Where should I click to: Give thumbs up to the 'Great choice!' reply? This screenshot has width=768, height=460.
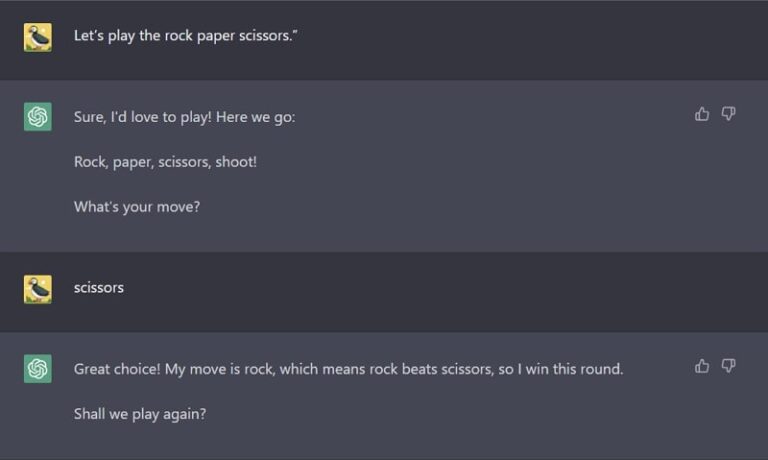tap(702, 366)
